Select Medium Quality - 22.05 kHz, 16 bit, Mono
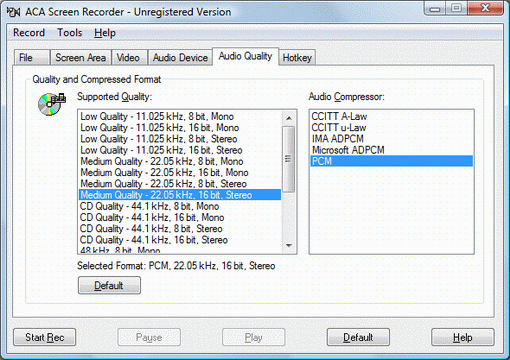Screen dimensions: 510x360 180,172
